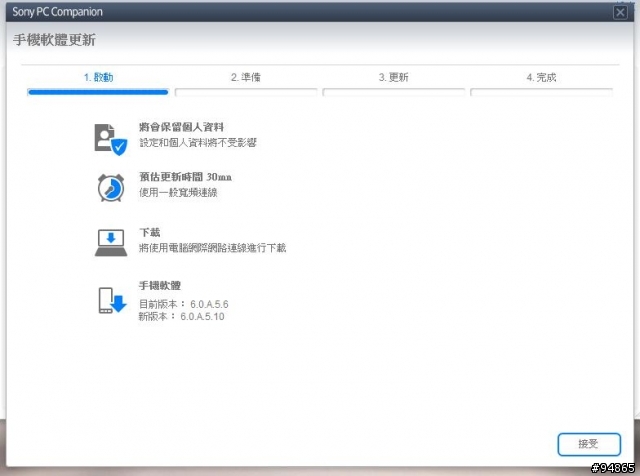
Task: Click the laptop download icon
Action: click(x=111, y=242)
